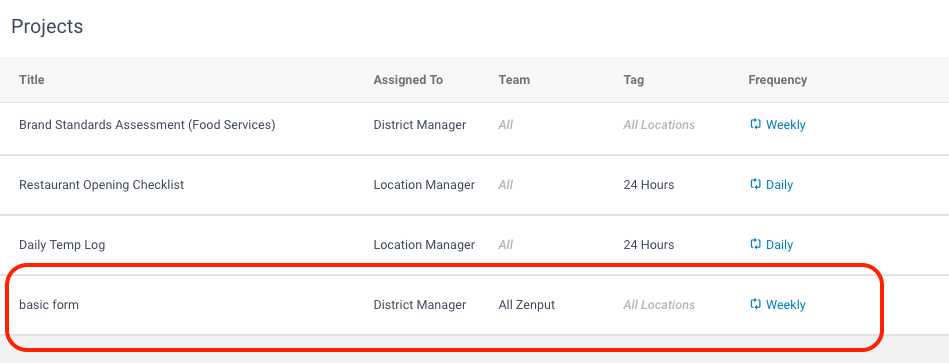Click recurrence icon in basic form row
Image resolution: width=949 pixels, height=363 pixels.
(755, 304)
